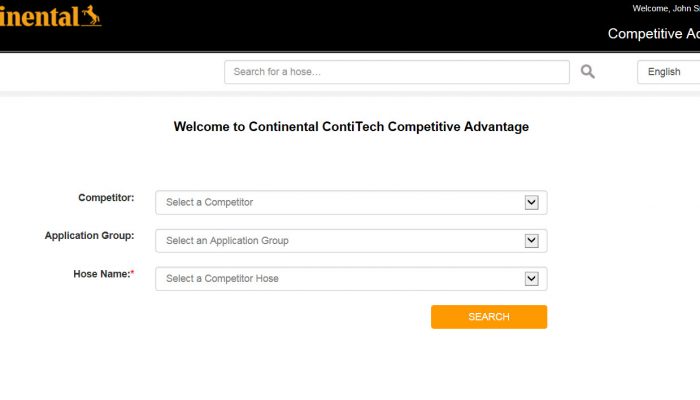Click the 'Welcome, John' user text
Screen dimensions: 700x400
[665, 8]
